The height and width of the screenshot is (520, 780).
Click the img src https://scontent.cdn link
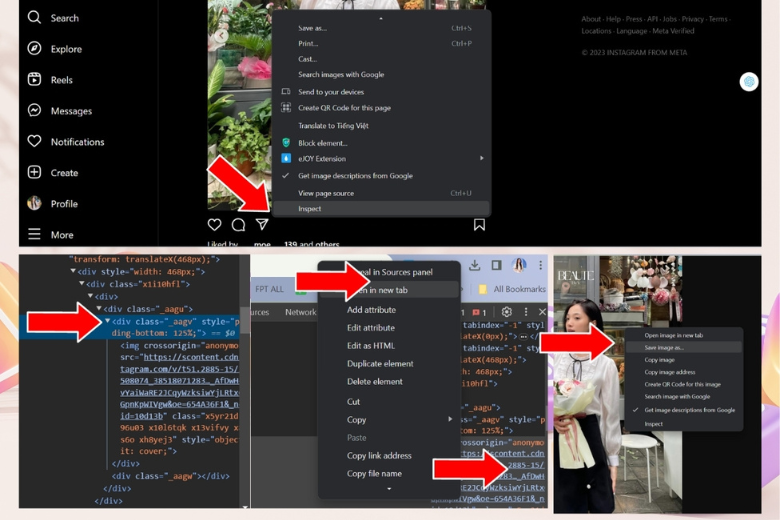pos(191,357)
